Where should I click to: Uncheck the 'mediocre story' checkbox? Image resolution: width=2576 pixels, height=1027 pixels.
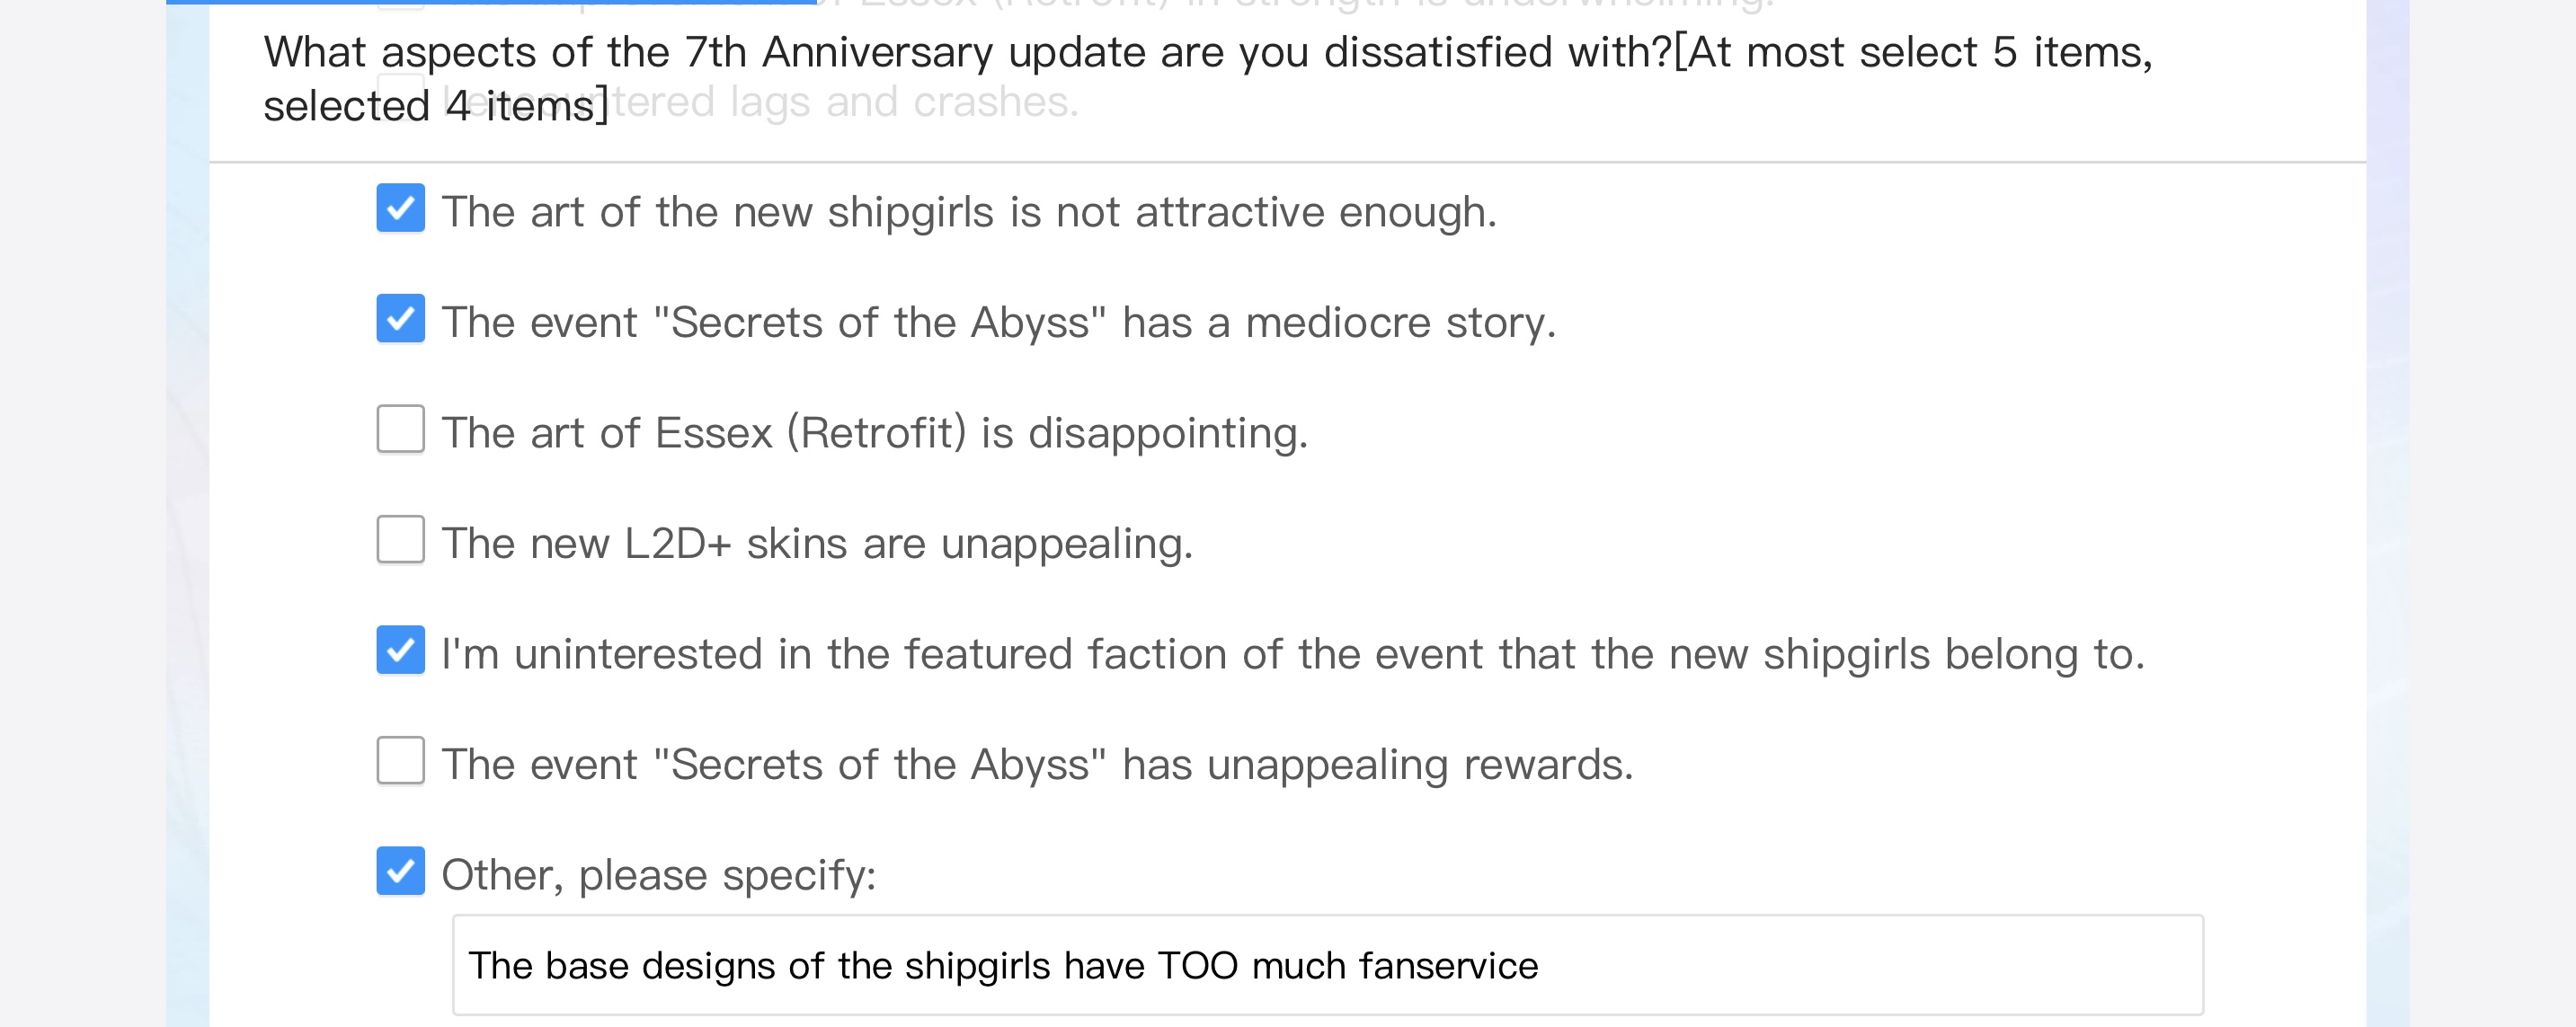pos(400,319)
